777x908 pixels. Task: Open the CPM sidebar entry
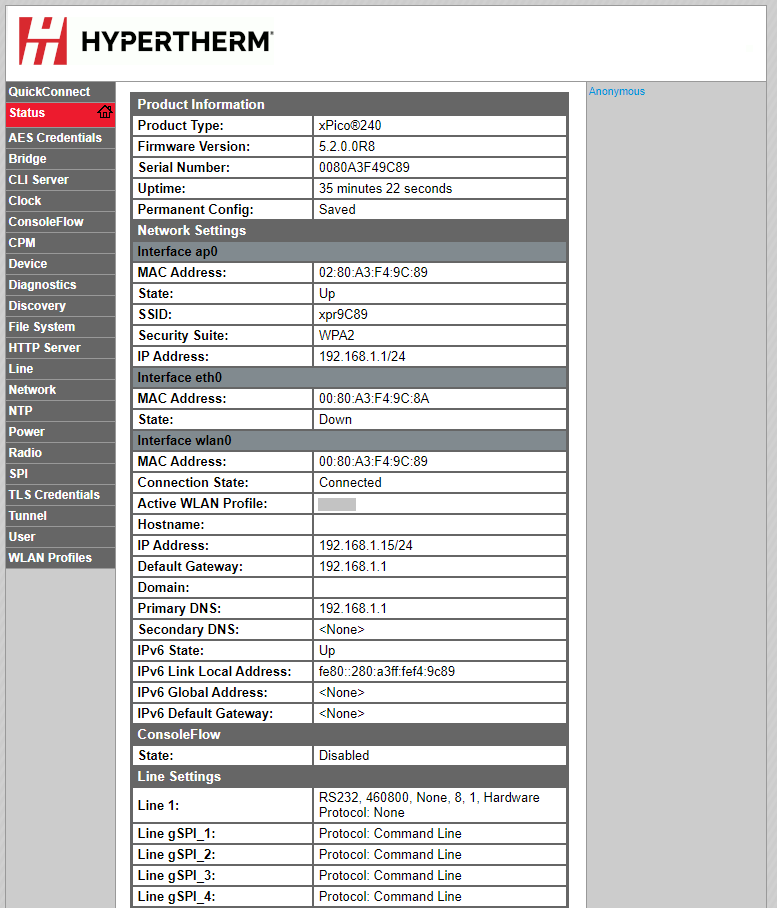22,243
